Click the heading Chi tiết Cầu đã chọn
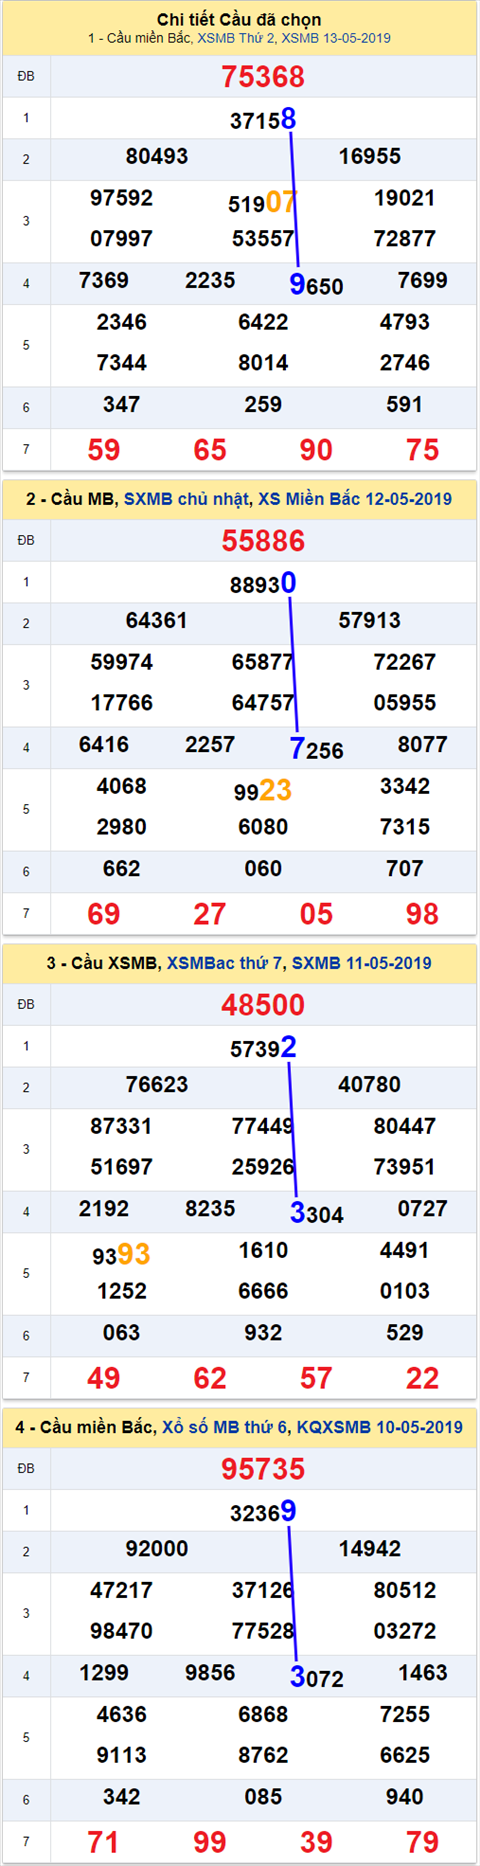Viewport: 480px width, 1866px height. [x=239, y=19]
